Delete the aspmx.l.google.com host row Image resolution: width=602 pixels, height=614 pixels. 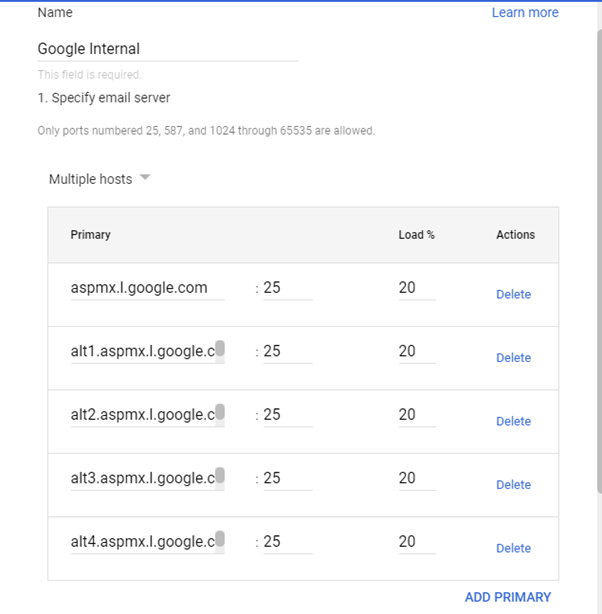[x=513, y=295]
